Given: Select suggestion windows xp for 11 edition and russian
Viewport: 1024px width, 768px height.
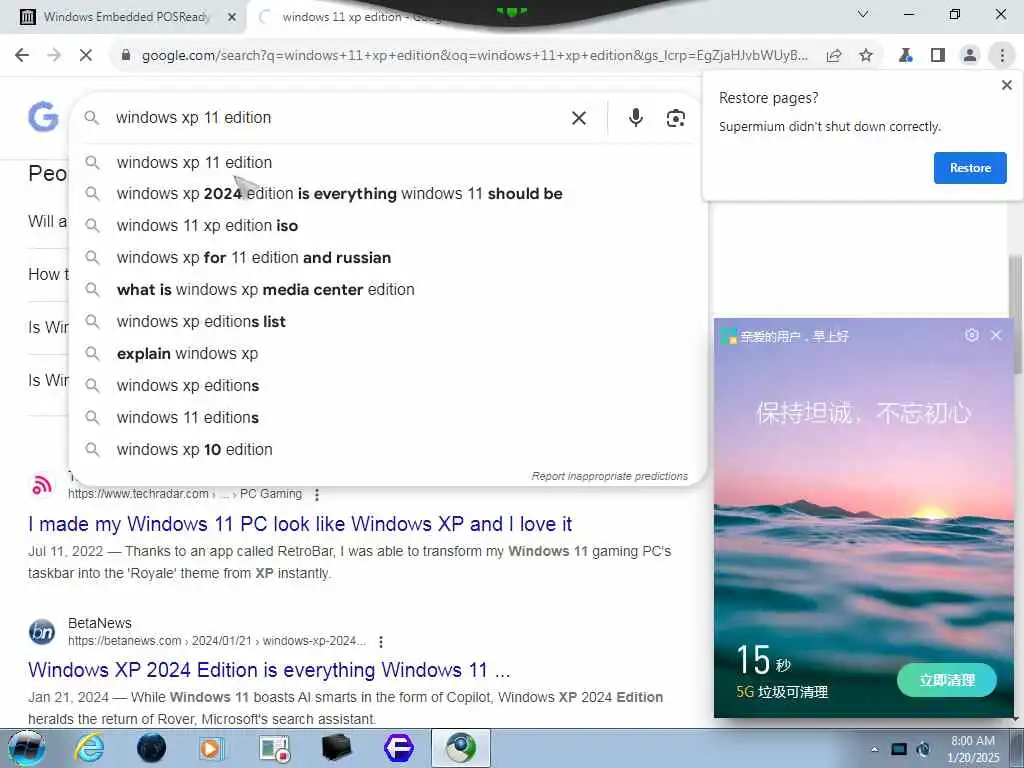Looking at the screenshot, I should click(388, 258).
